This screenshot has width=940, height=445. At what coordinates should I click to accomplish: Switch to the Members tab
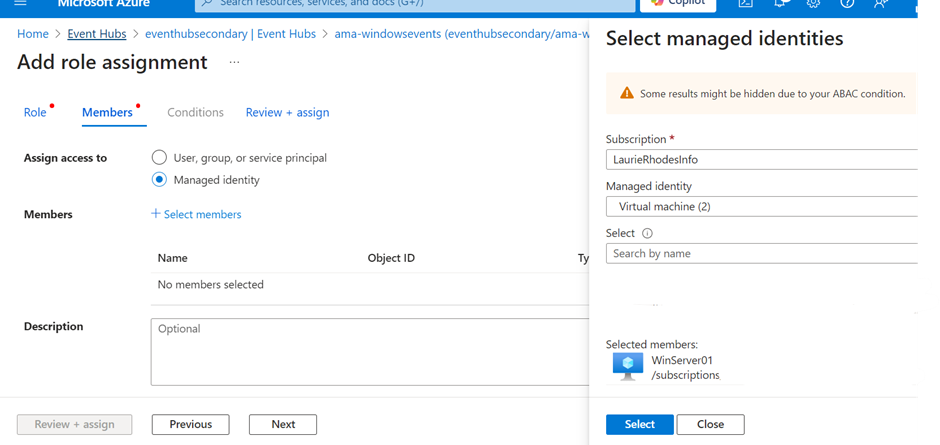(107, 112)
